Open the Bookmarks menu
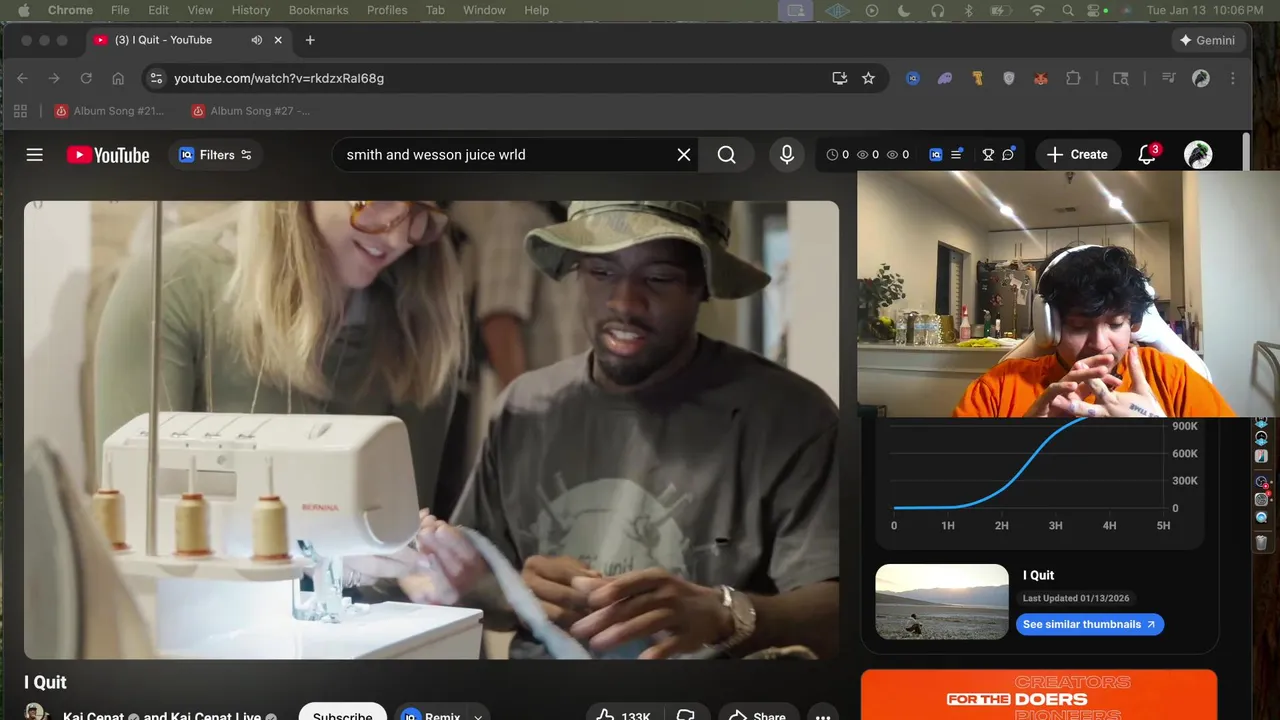The height and width of the screenshot is (720, 1280). pyautogui.click(x=319, y=10)
